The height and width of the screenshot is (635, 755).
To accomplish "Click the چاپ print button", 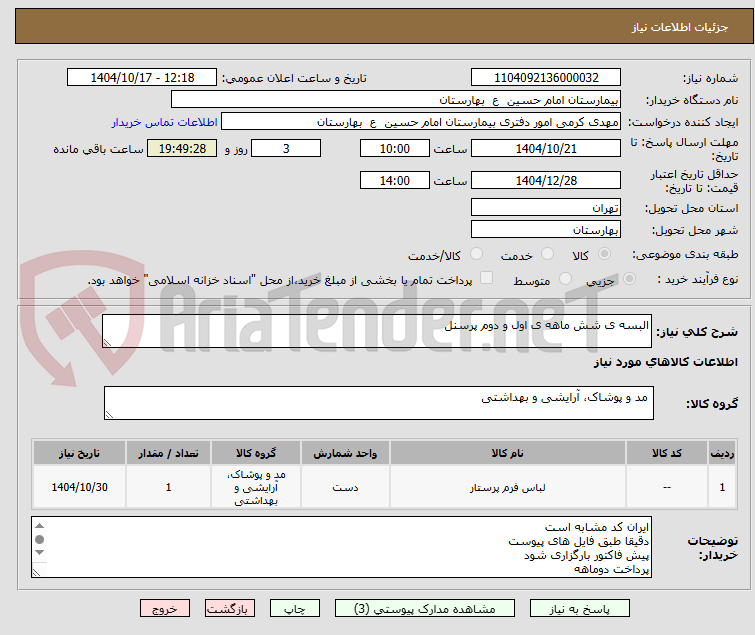I will point(294,609).
